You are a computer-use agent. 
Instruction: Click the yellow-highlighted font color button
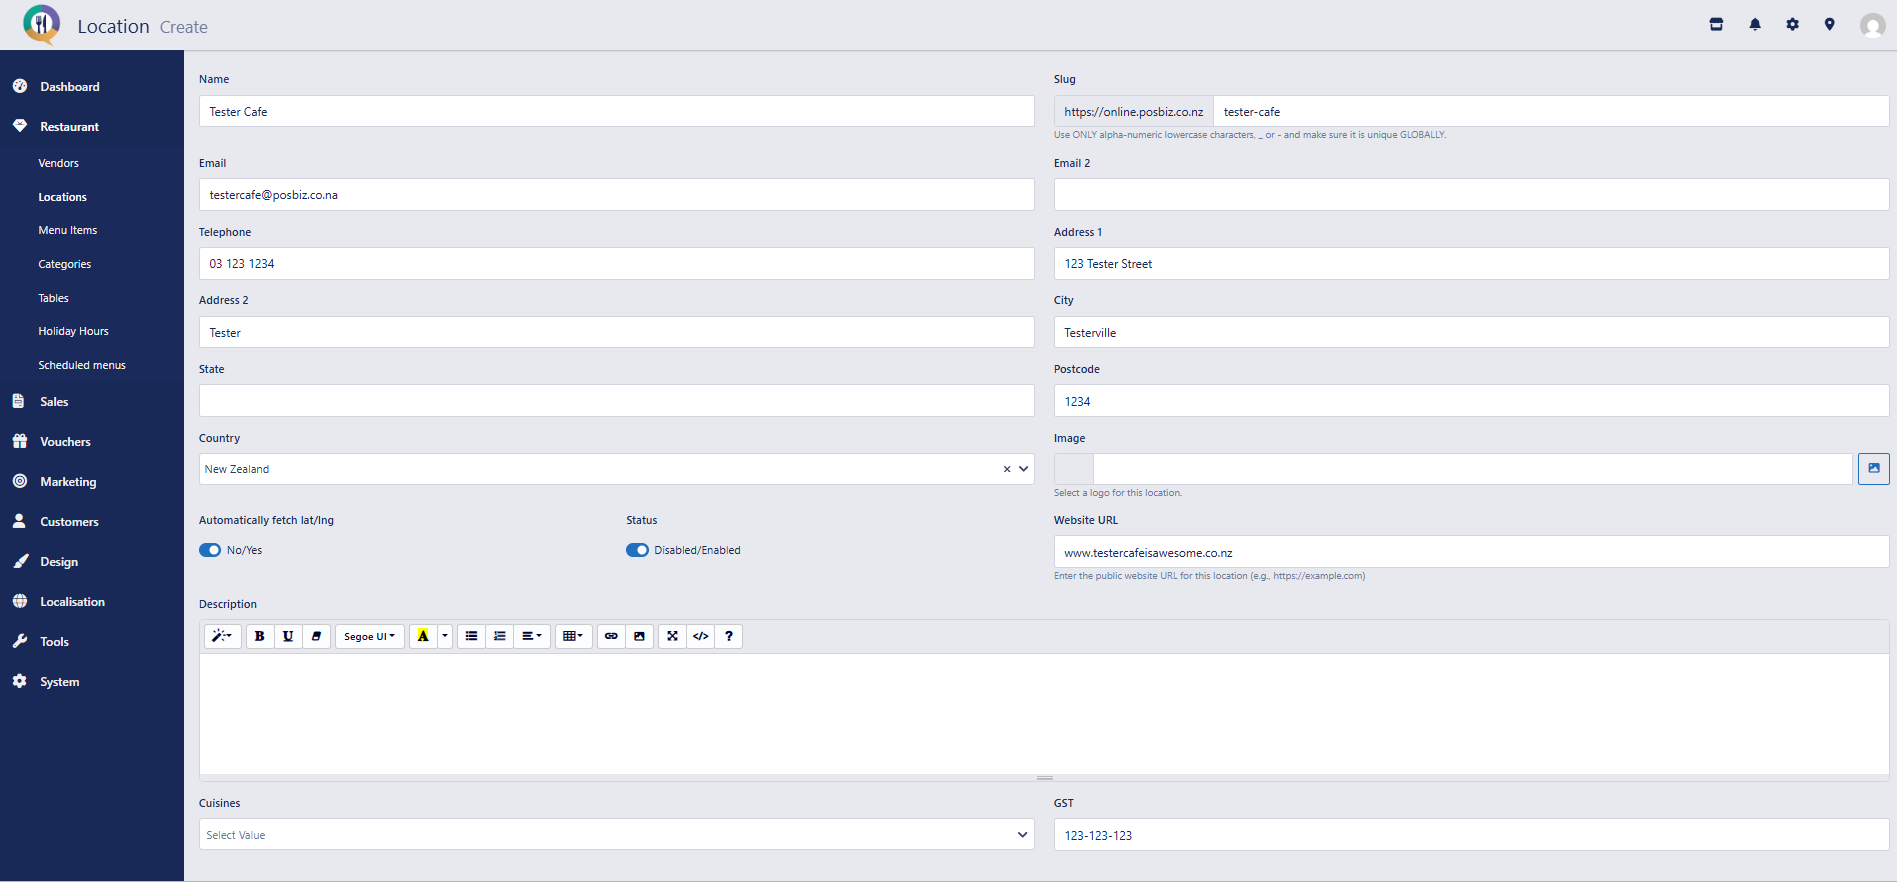click(x=423, y=636)
